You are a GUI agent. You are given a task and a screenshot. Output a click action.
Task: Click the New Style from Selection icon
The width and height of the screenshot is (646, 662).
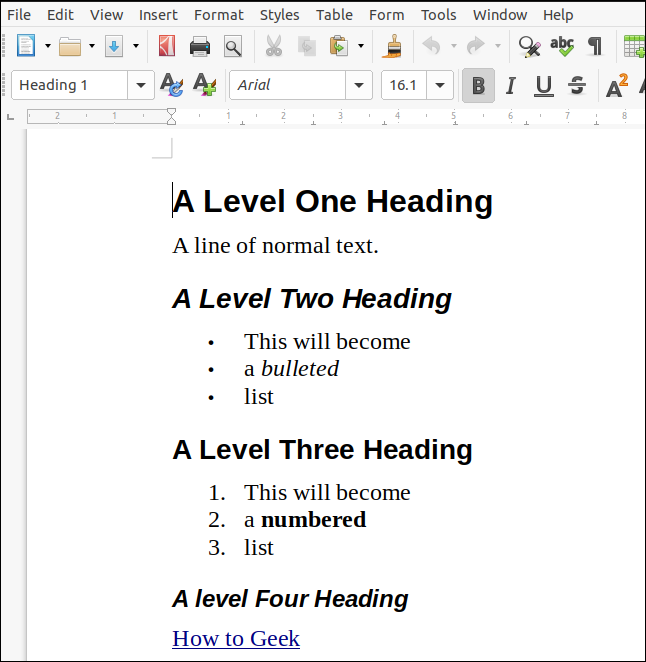tap(203, 86)
